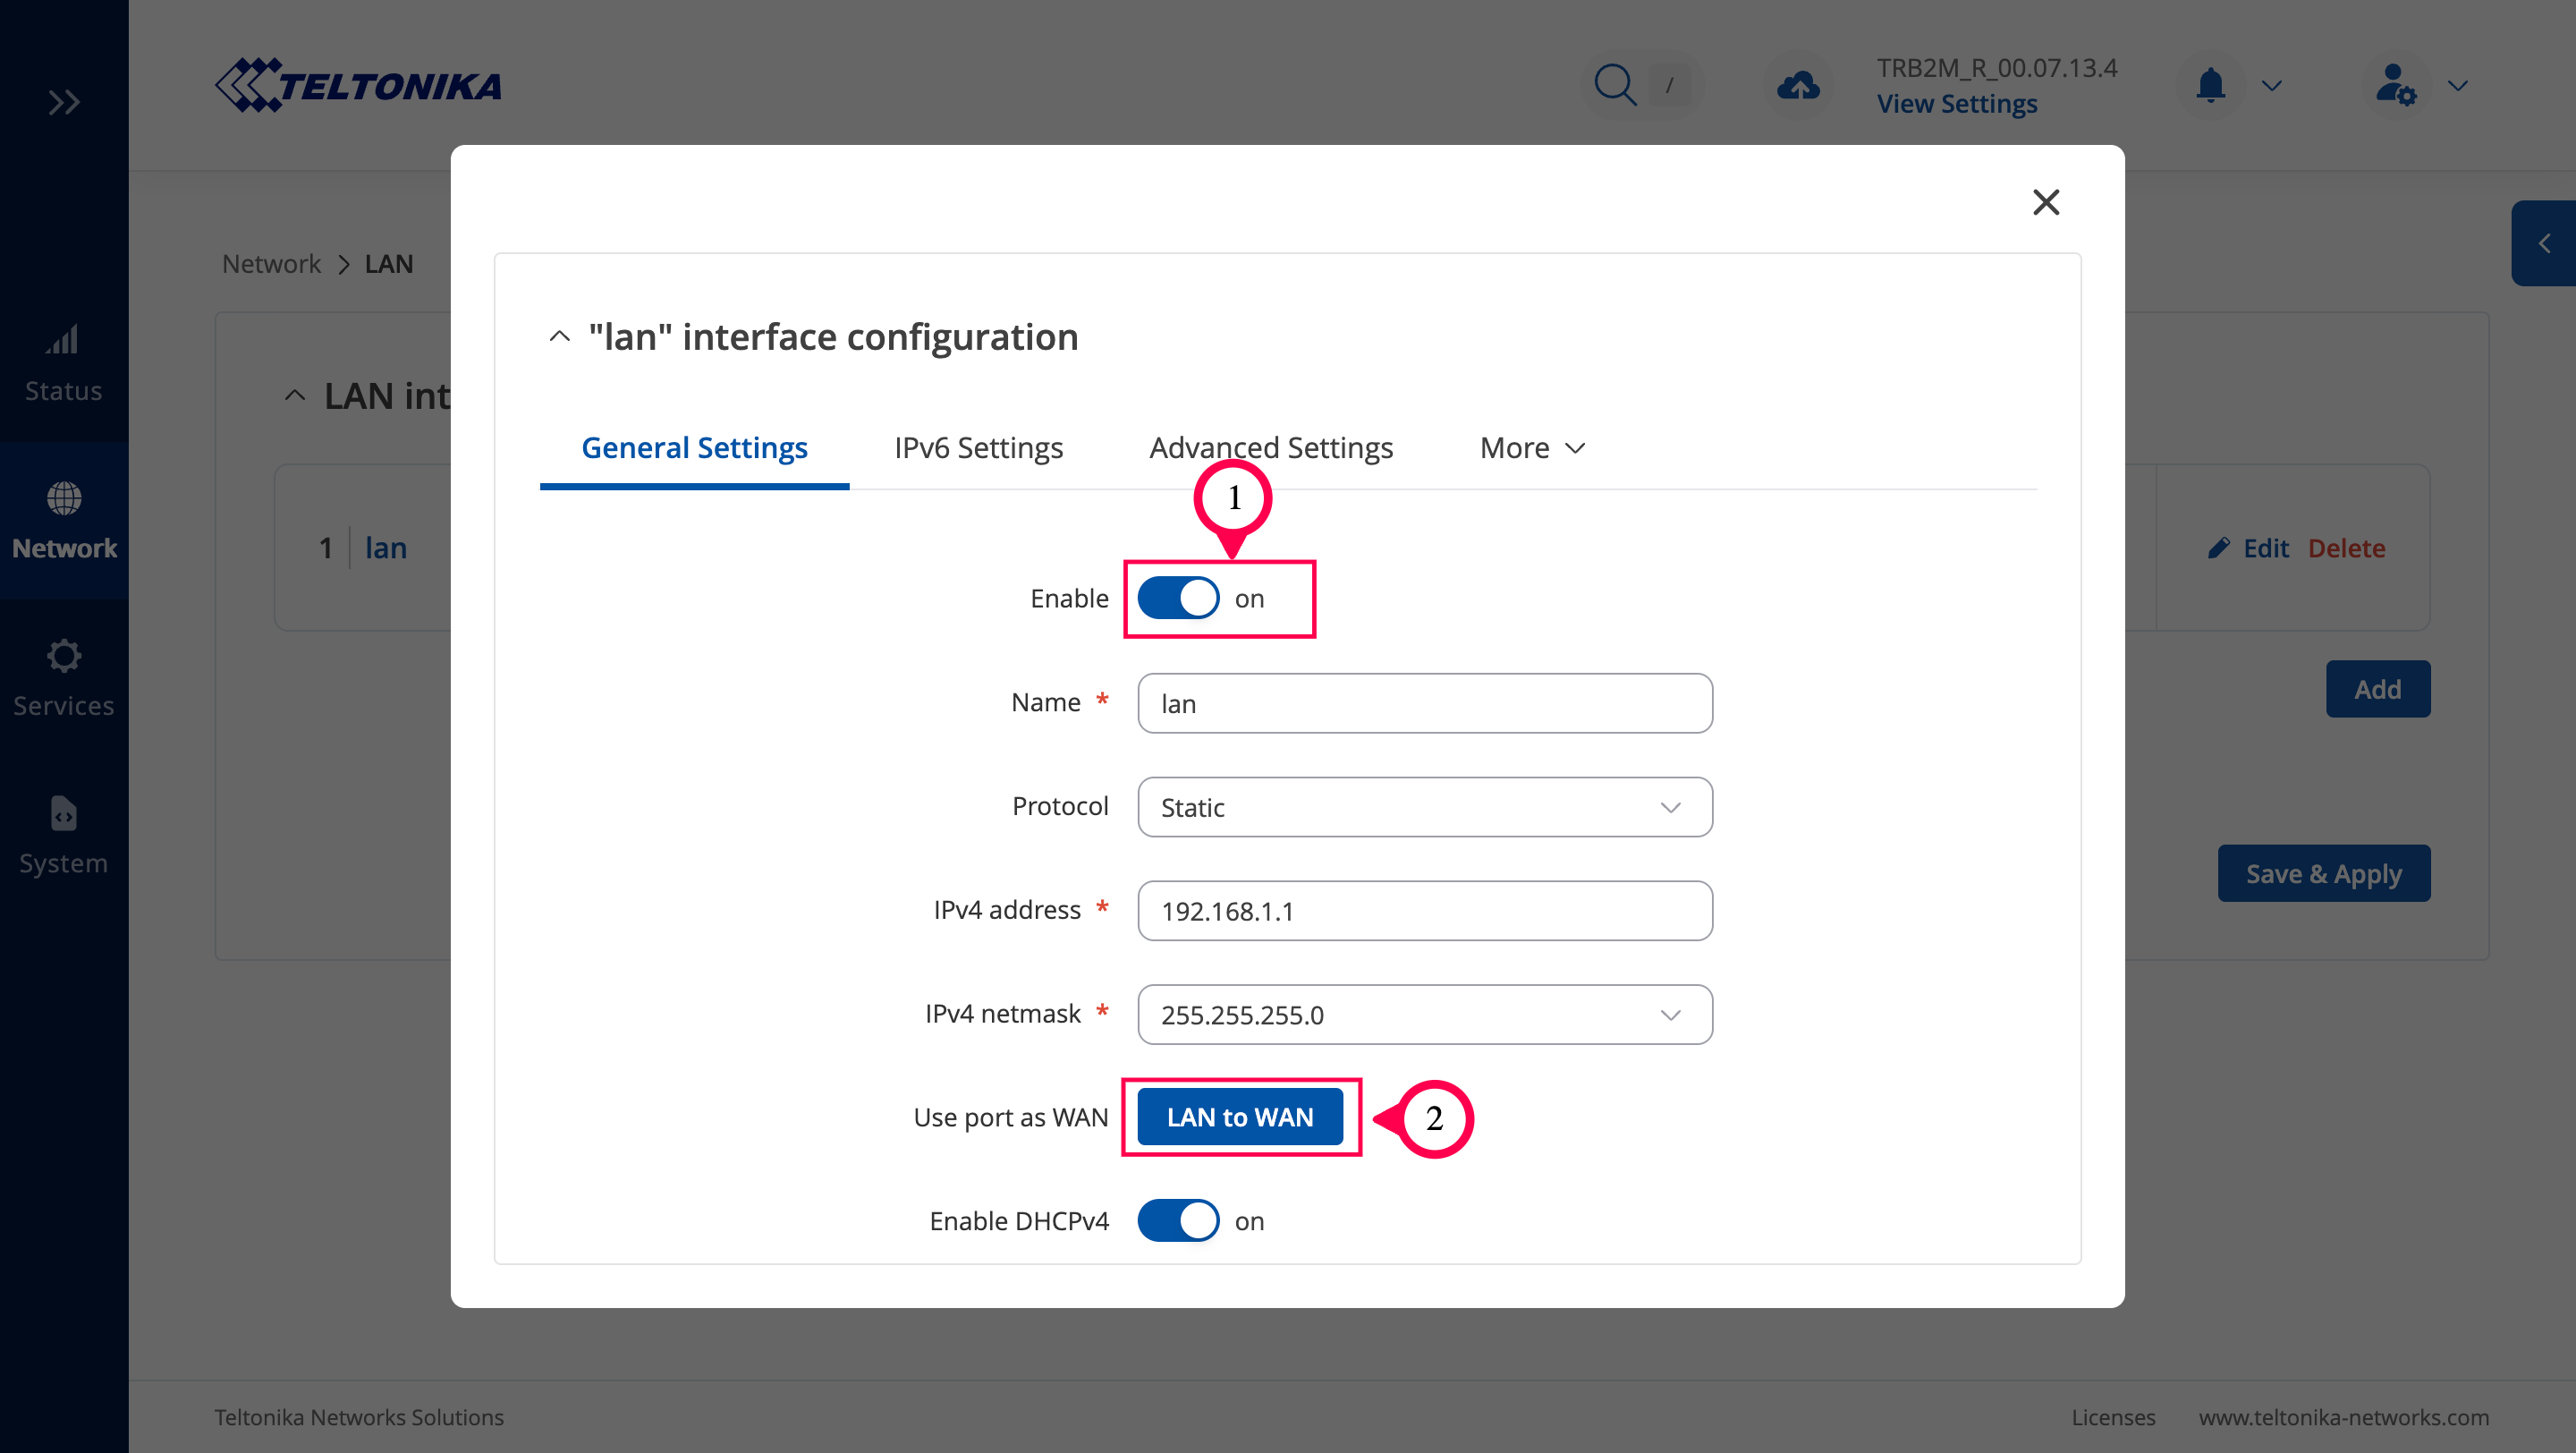
Task: Close the lan configuration dialog
Action: (2046, 202)
